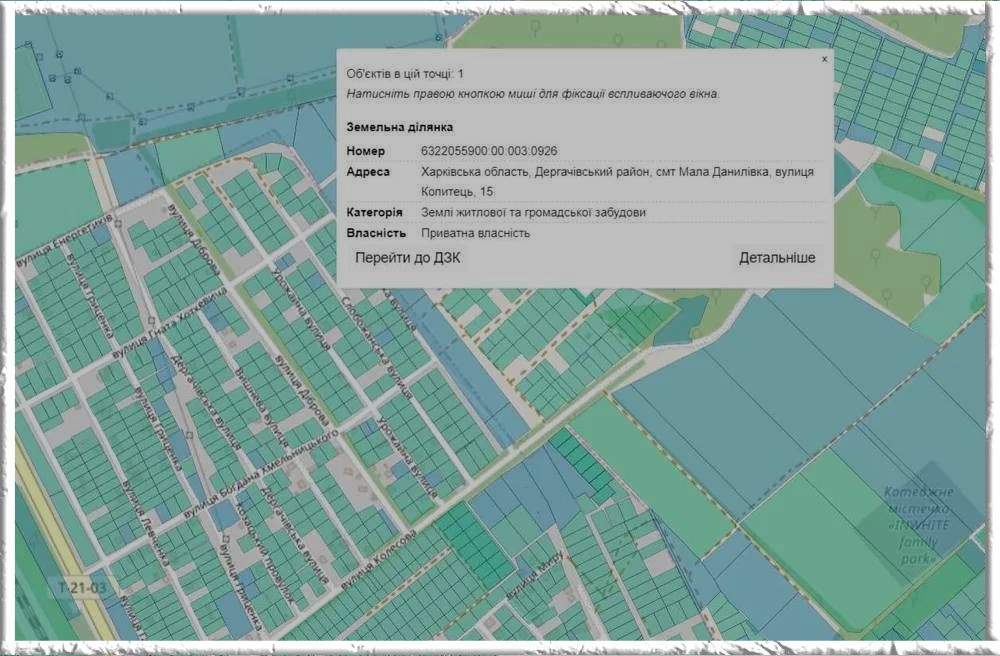Image resolution: width=1000 pixels, height=656 pixels.
Task: Click the 'Котеджне містечко INWHITE family park' label
Action: [x=918, y=525]
